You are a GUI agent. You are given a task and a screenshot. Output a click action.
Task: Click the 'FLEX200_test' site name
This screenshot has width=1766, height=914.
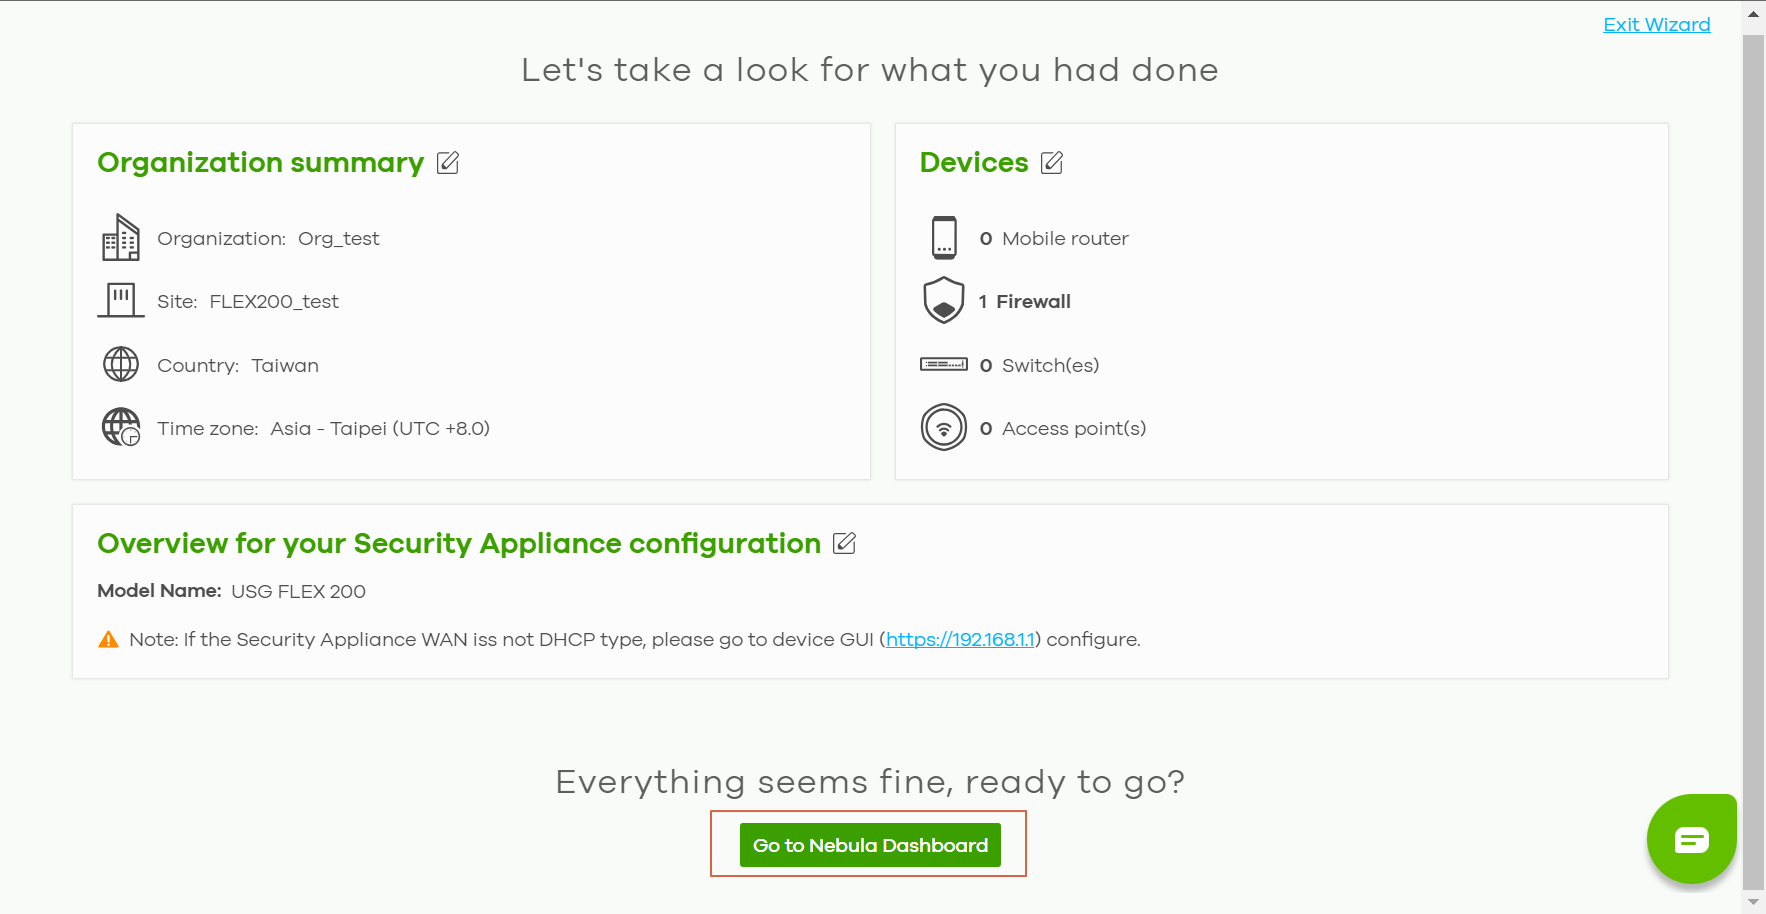click(274, 302)
